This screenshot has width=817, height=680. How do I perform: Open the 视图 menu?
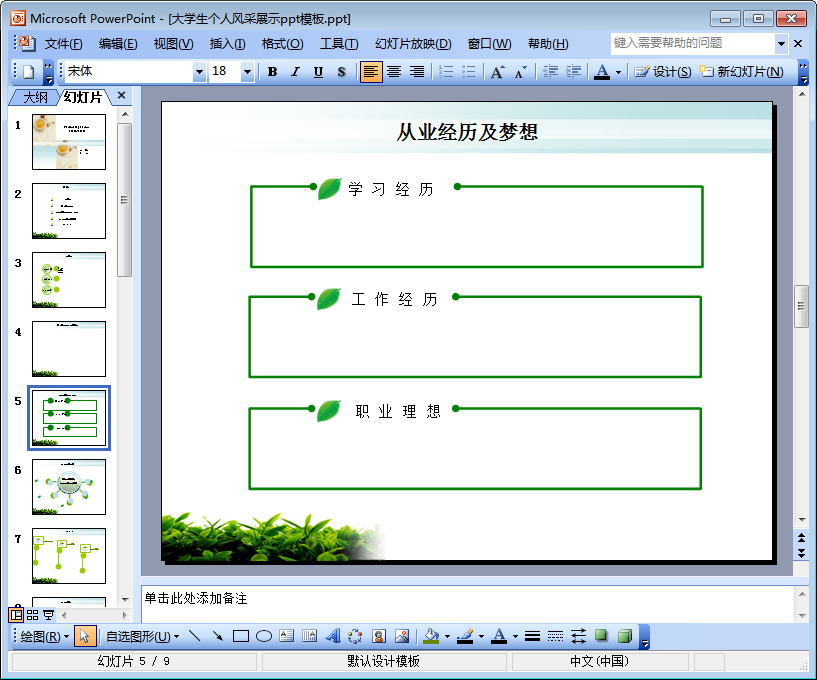pos(174,44)
